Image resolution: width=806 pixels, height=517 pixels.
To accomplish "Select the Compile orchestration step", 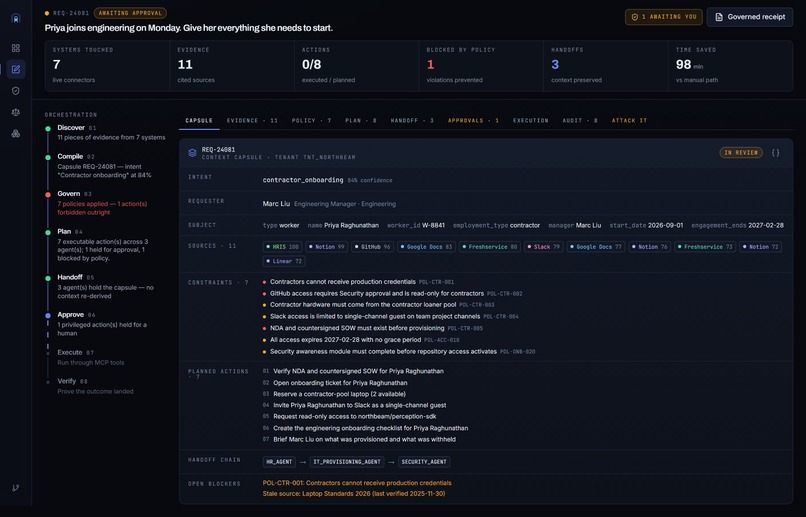I will [106, 165].
